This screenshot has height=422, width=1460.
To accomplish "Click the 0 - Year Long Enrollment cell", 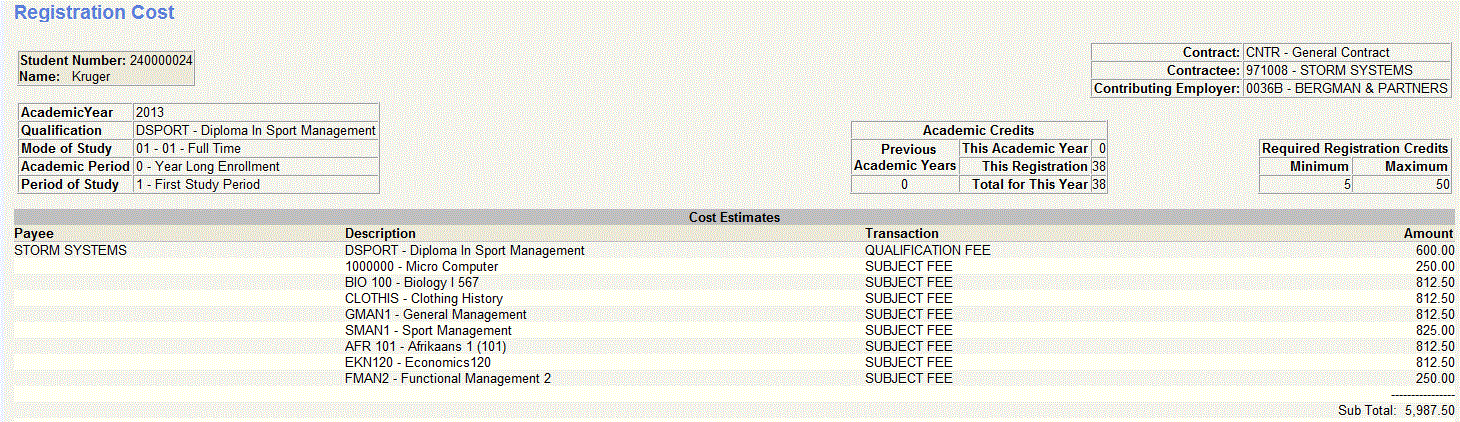I will pos(207,167).
